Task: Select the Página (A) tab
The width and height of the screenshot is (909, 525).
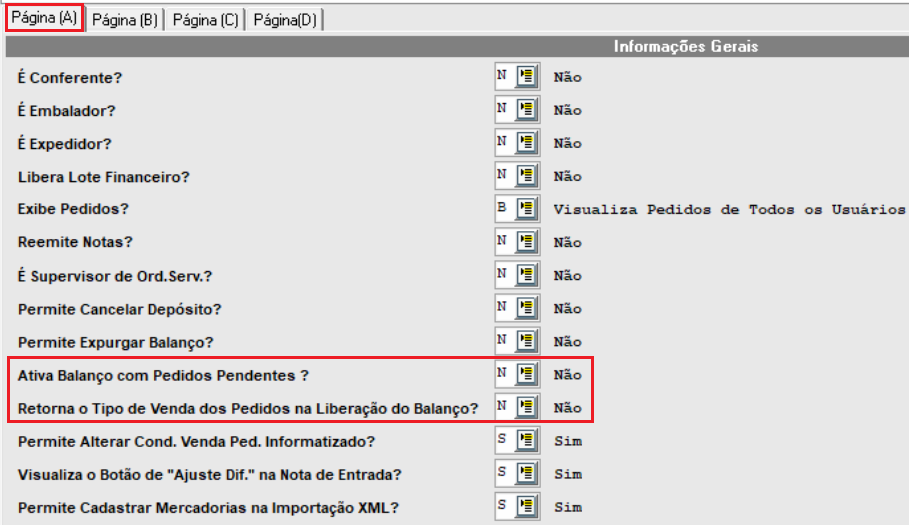Action: [x=44, y=19]
